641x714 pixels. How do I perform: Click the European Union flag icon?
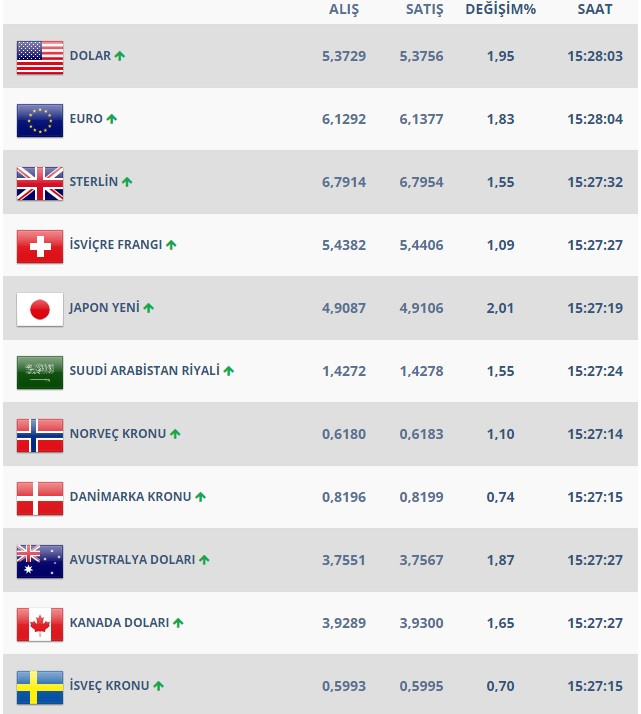pyautogui.click(x=40, y=120)
